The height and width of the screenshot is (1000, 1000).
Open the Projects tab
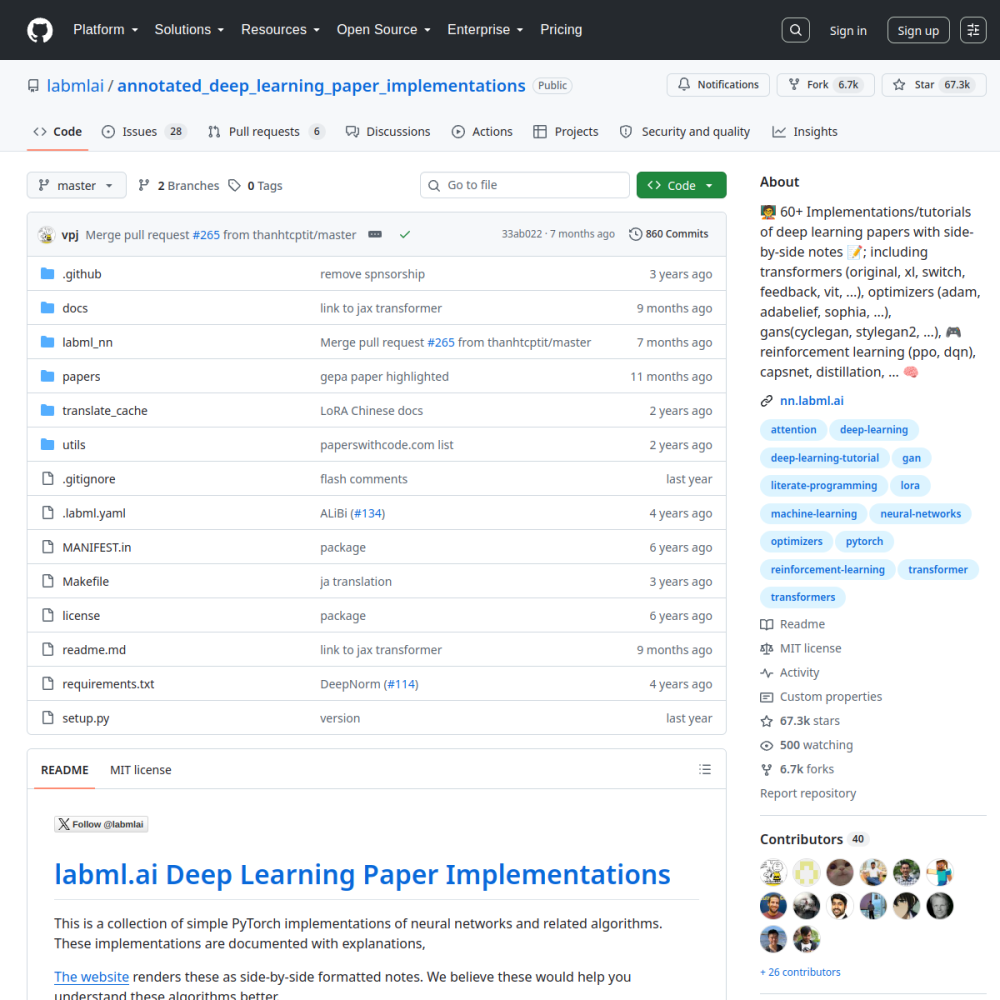pos(566,131)
